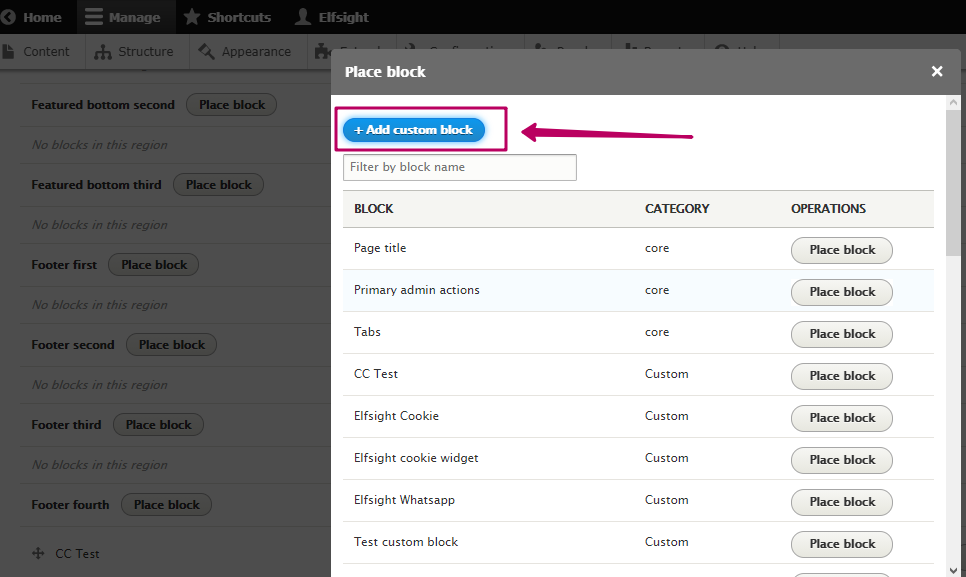The width and height of the screenshot is (966, 577).
Task: Select the Elfsight Whatsapp block name
Action: pos(404,500)
